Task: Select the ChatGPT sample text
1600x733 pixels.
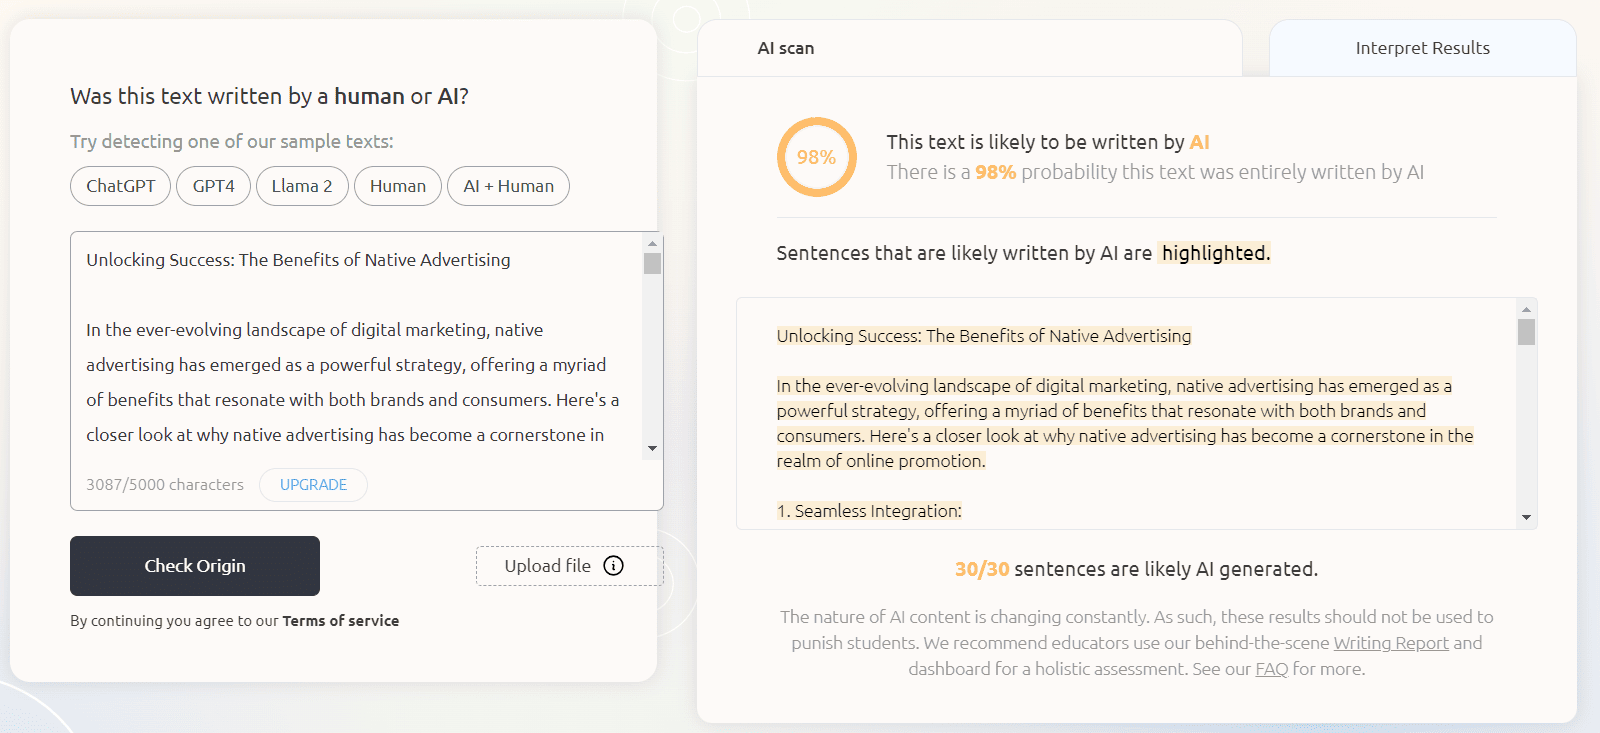Action: tap(120, 186)
